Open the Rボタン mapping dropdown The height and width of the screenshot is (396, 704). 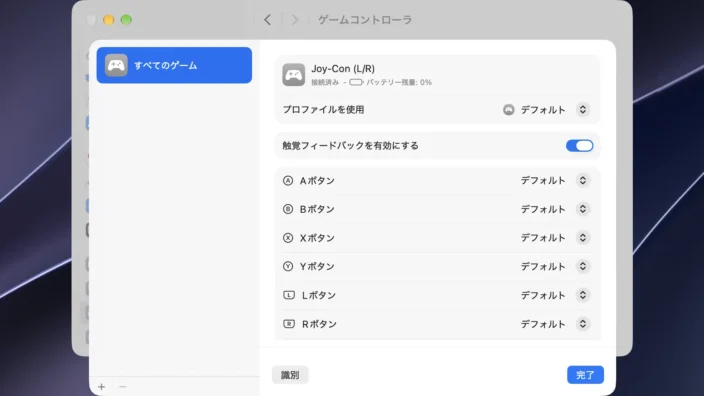tap(583, 324)
